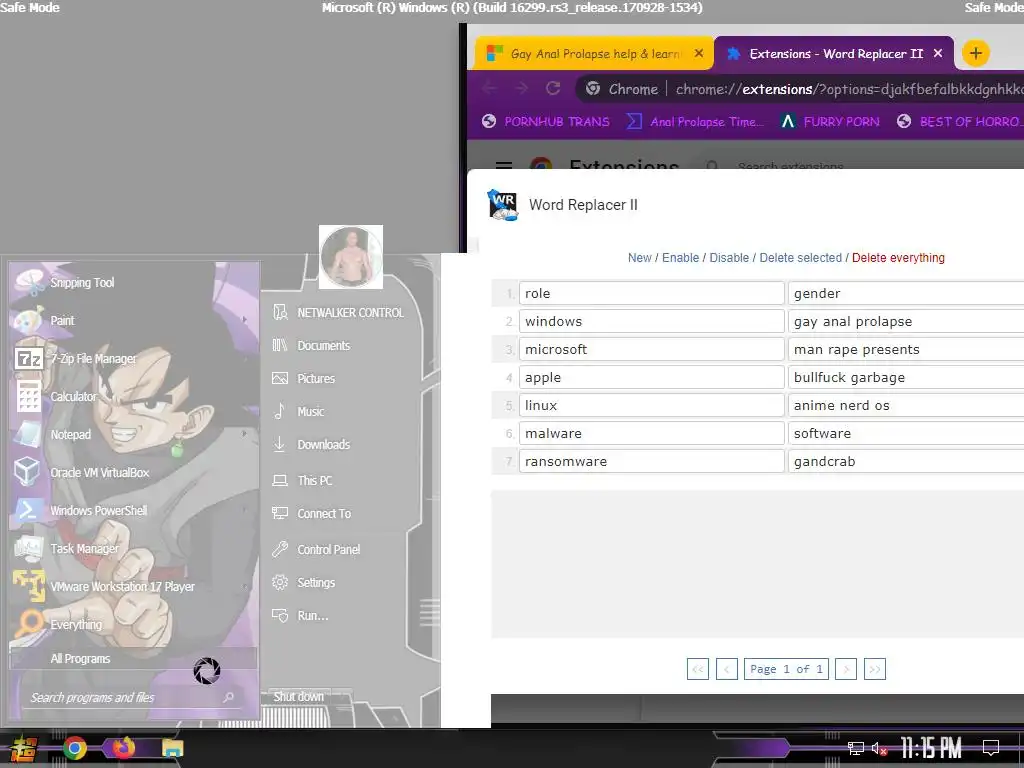Go to first page with << button

697,669
